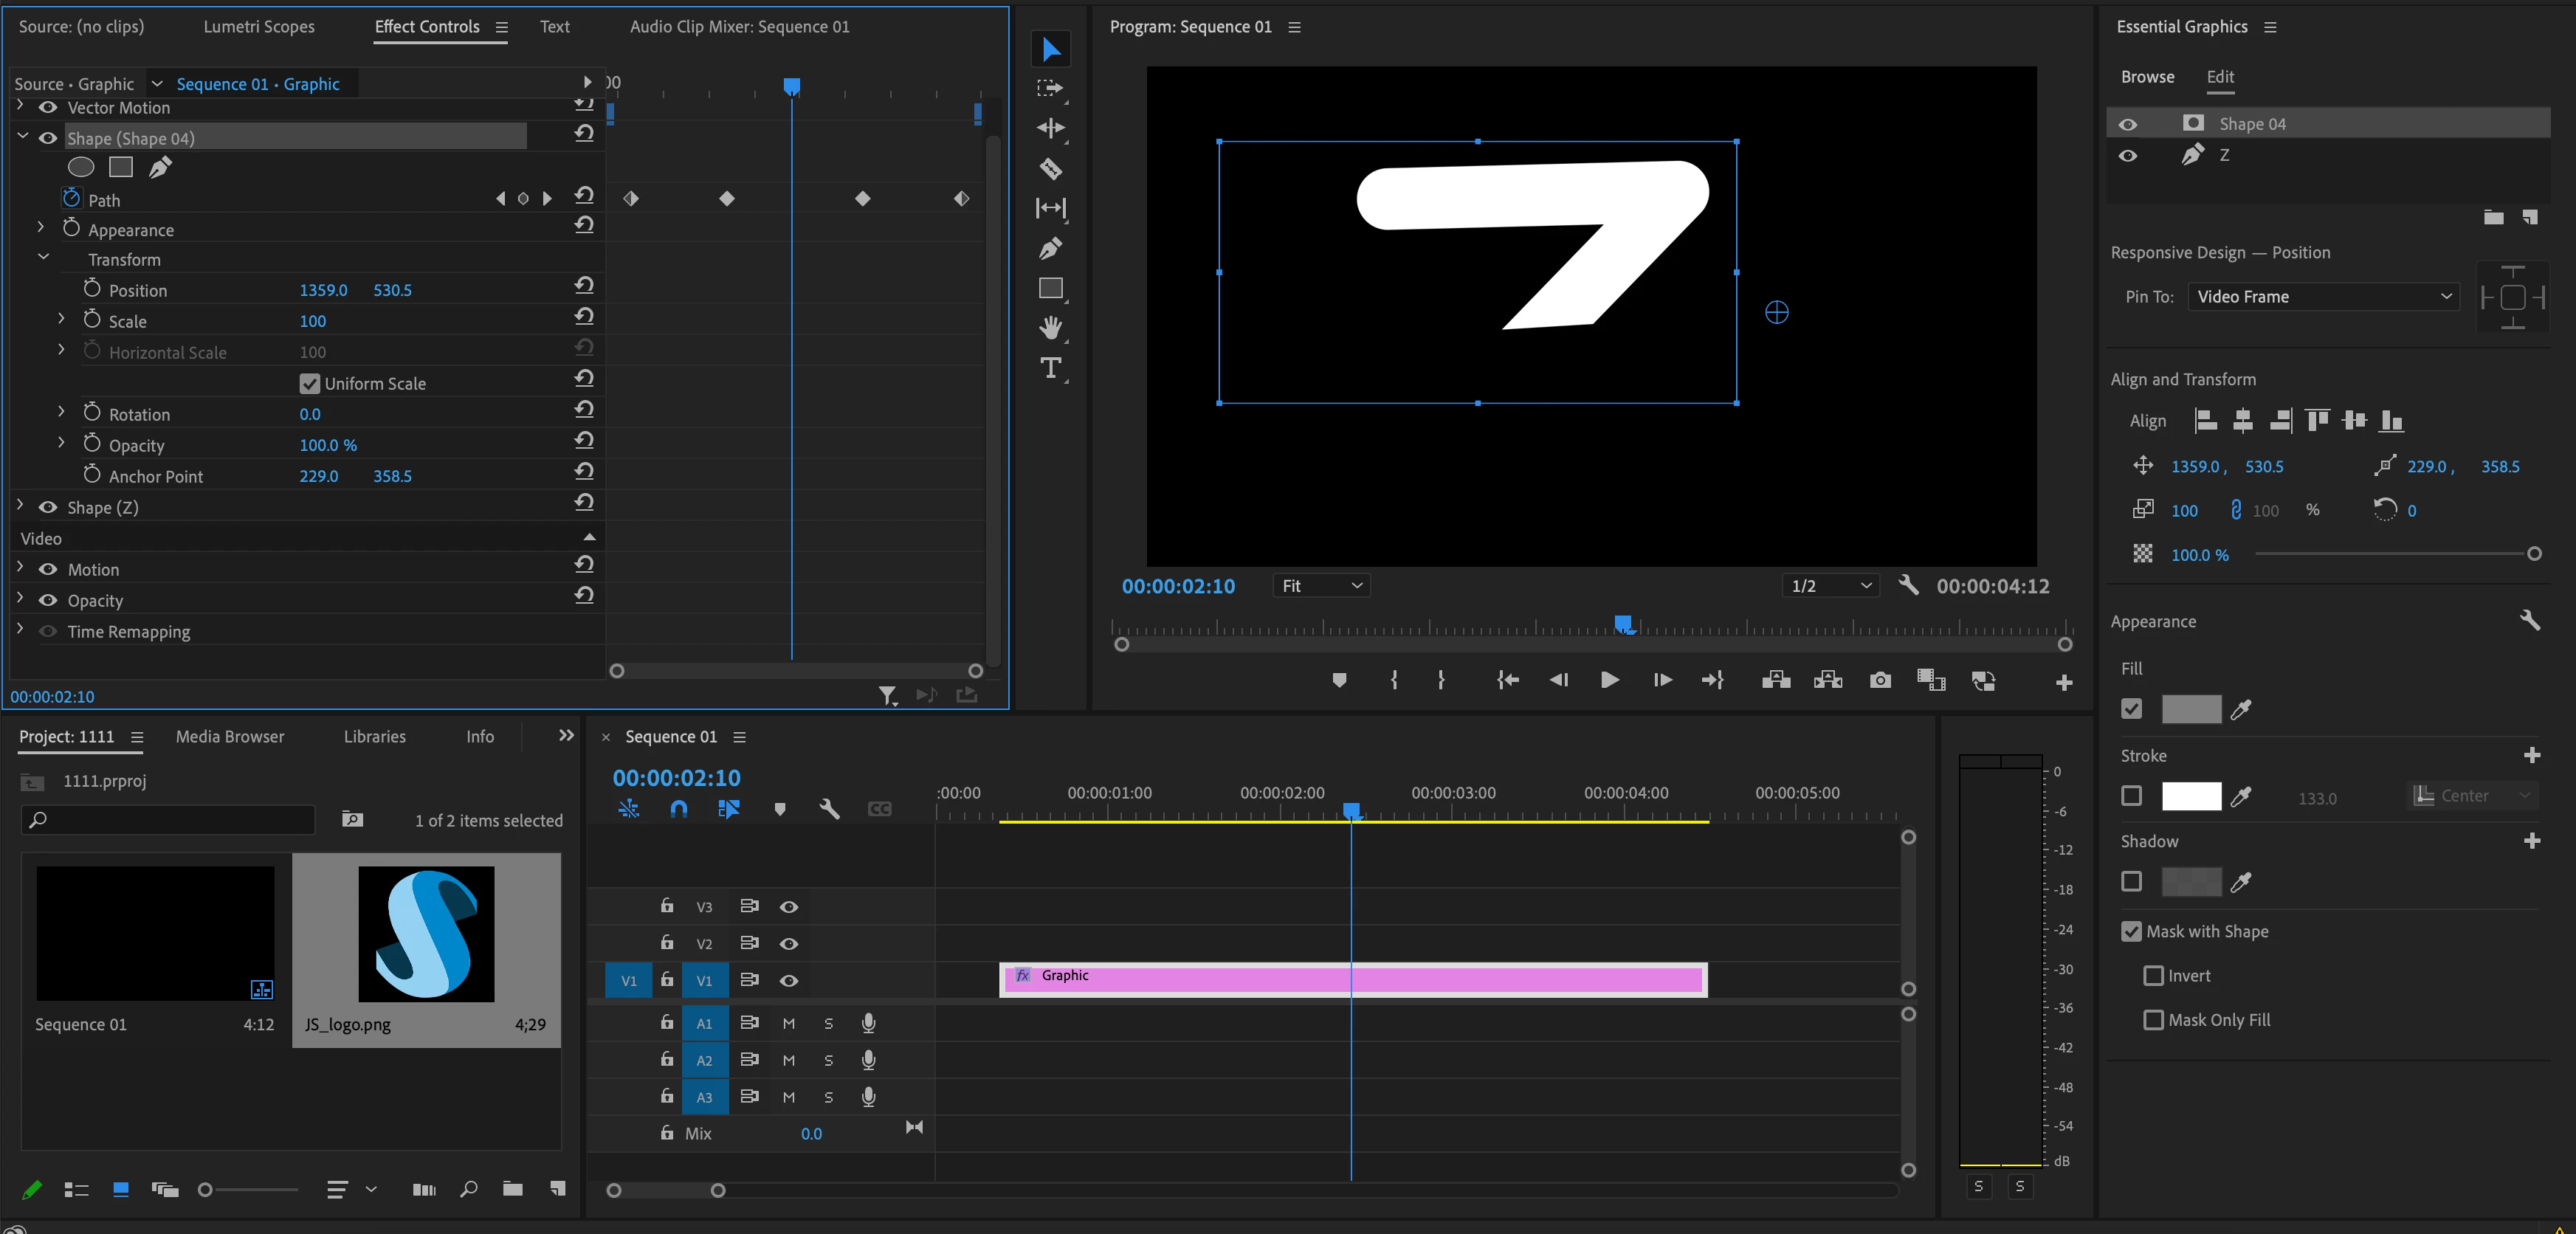Open the Browse tab in Essential Graphics
The height and width of the screenshot is (1234, 2576).
point(2147,77)
